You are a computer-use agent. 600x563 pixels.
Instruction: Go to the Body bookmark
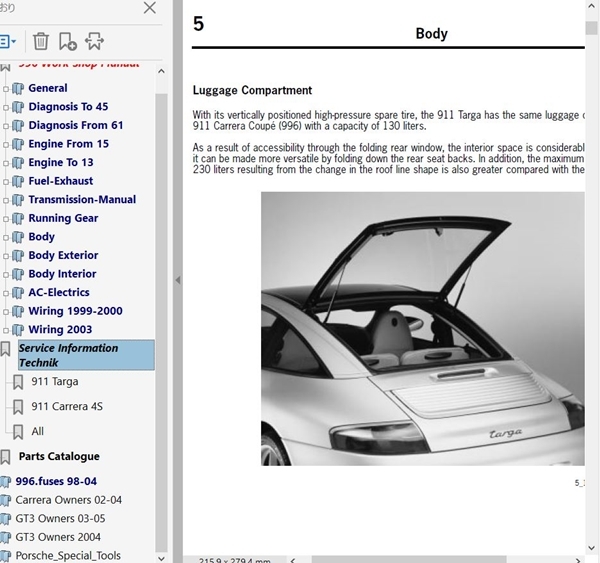tap(41, 237)
